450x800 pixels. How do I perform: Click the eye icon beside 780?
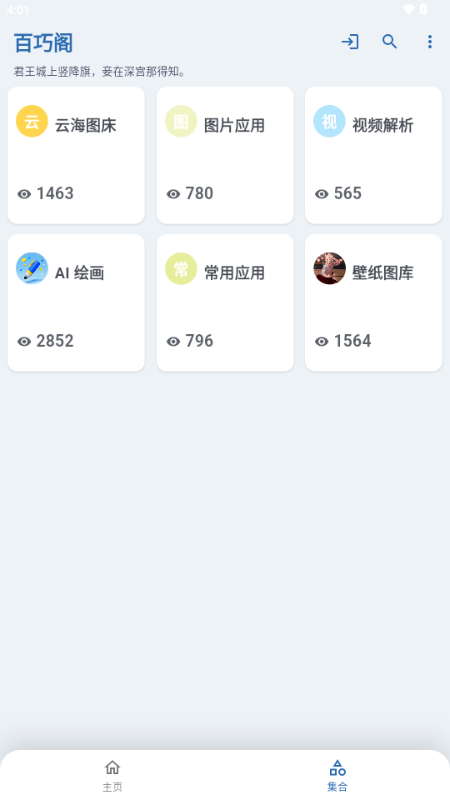[173, 194]
